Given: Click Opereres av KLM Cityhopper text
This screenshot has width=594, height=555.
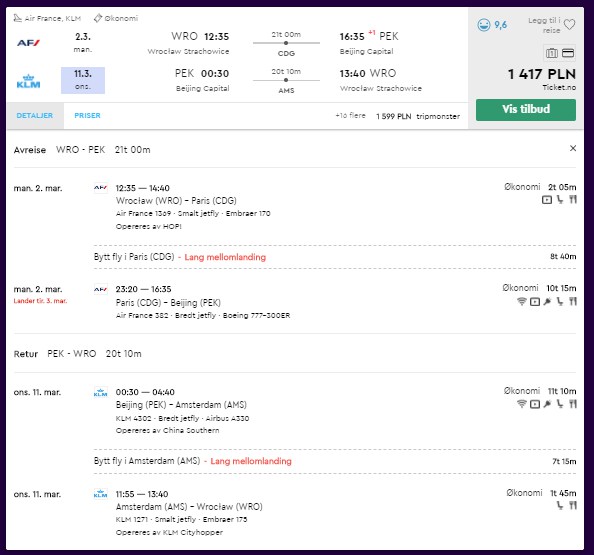Looking at the screenshot, I should pyautogui.click(x=169, y=533).
